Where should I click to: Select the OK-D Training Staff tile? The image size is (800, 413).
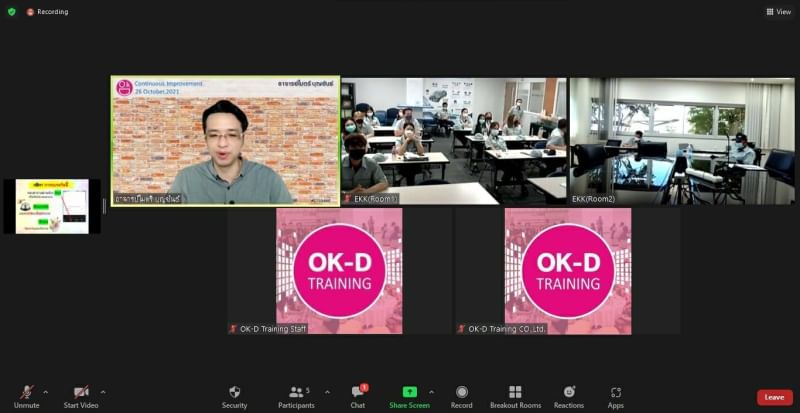pos(339,271)
